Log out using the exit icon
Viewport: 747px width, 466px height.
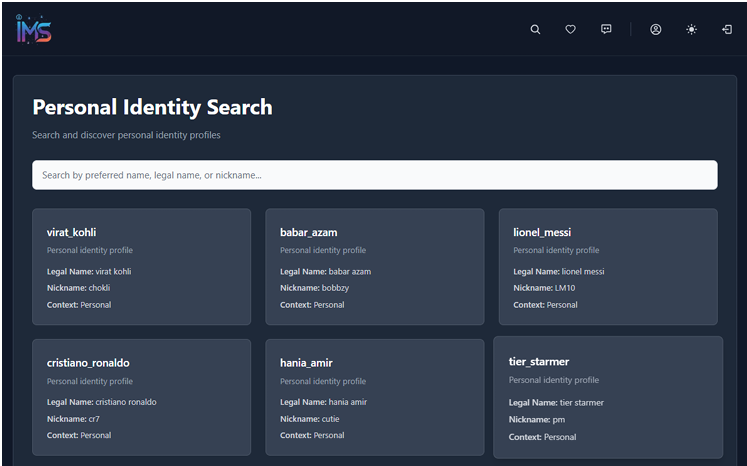(727, 30)
